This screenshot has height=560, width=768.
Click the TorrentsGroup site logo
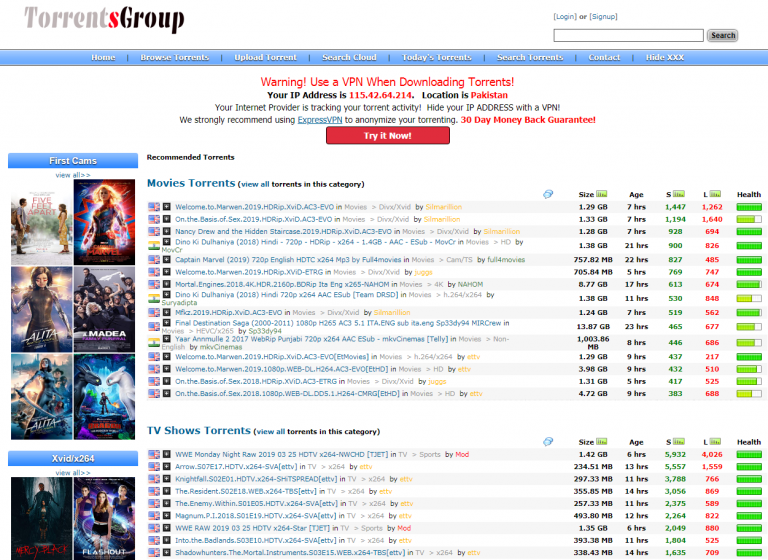[104, 19]
